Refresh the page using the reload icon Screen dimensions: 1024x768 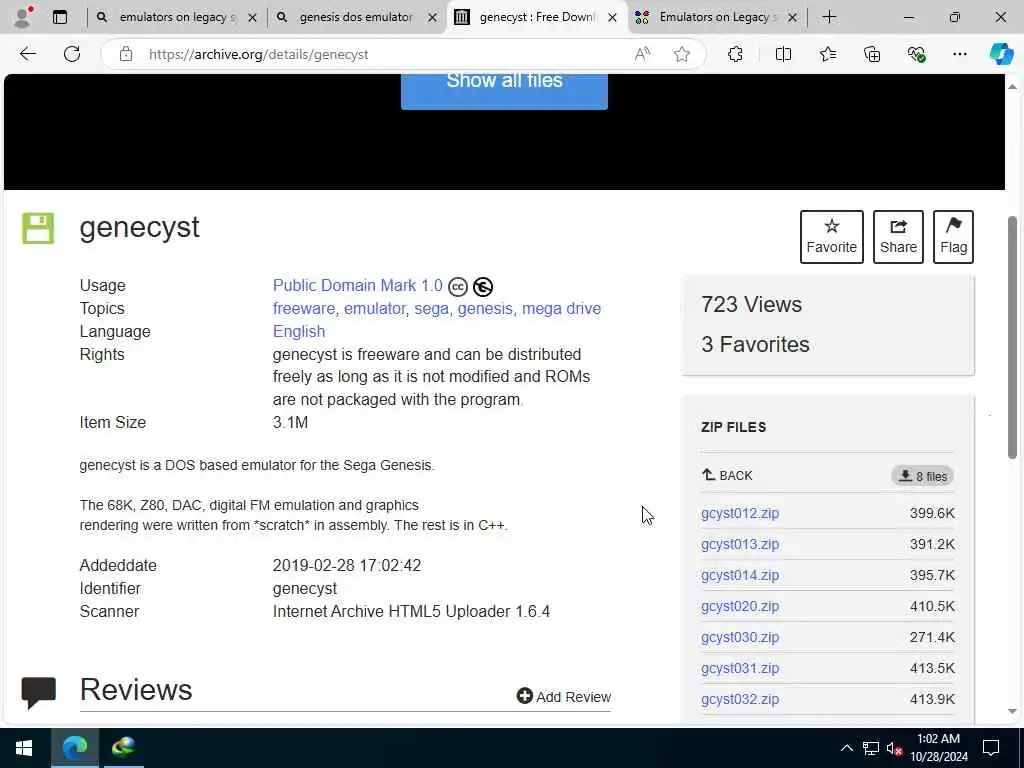pyautogui.click(x=72, y=54)
